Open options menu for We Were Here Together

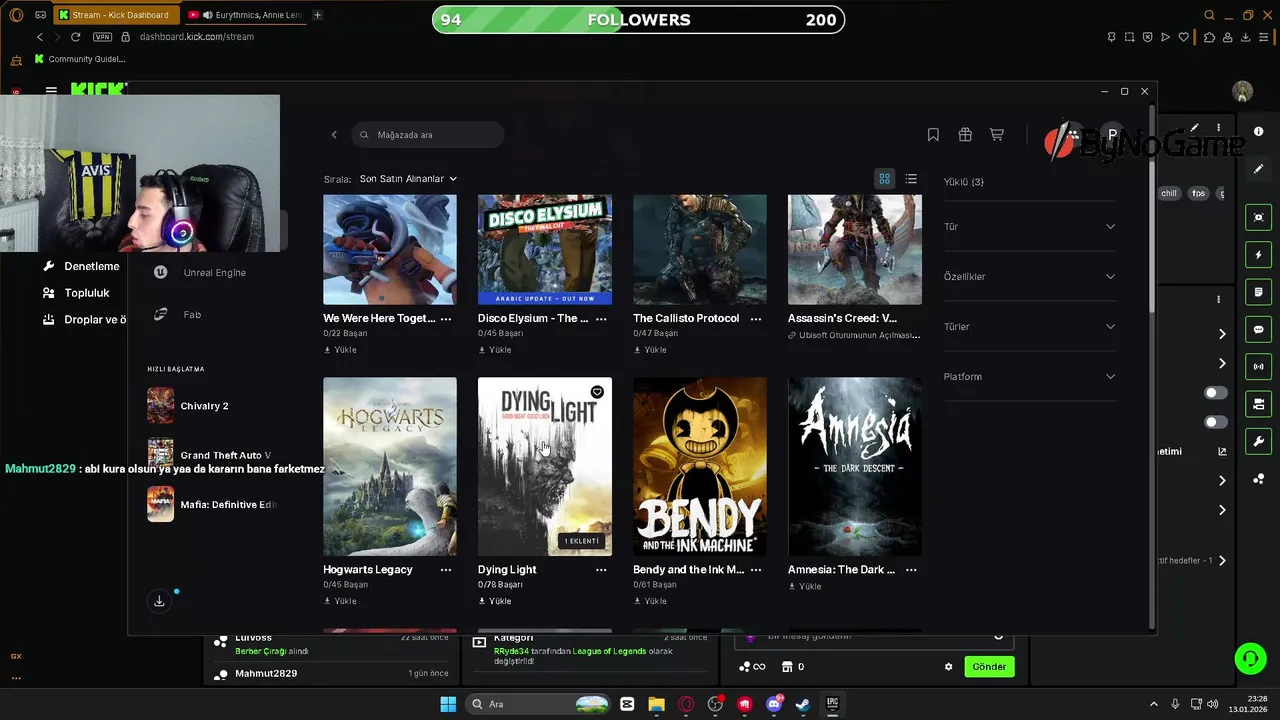tap(446, 318)
